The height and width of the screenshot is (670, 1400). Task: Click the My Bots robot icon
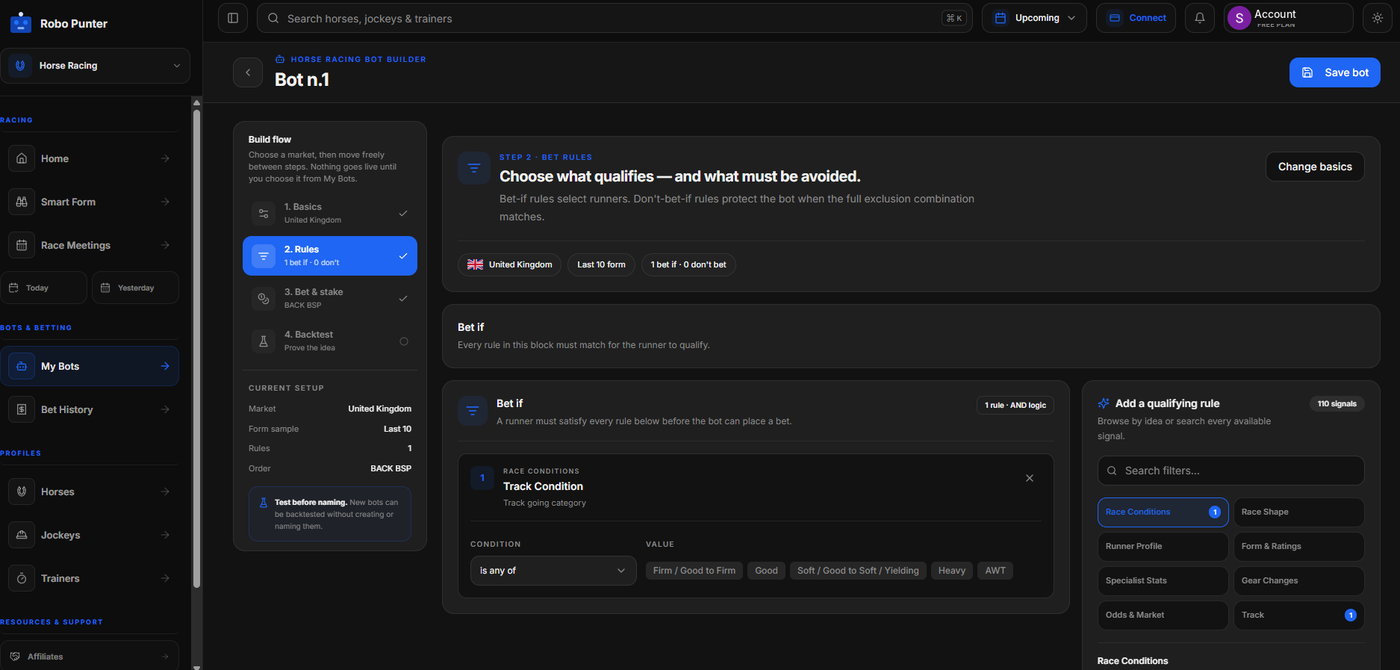click(22, 366)
